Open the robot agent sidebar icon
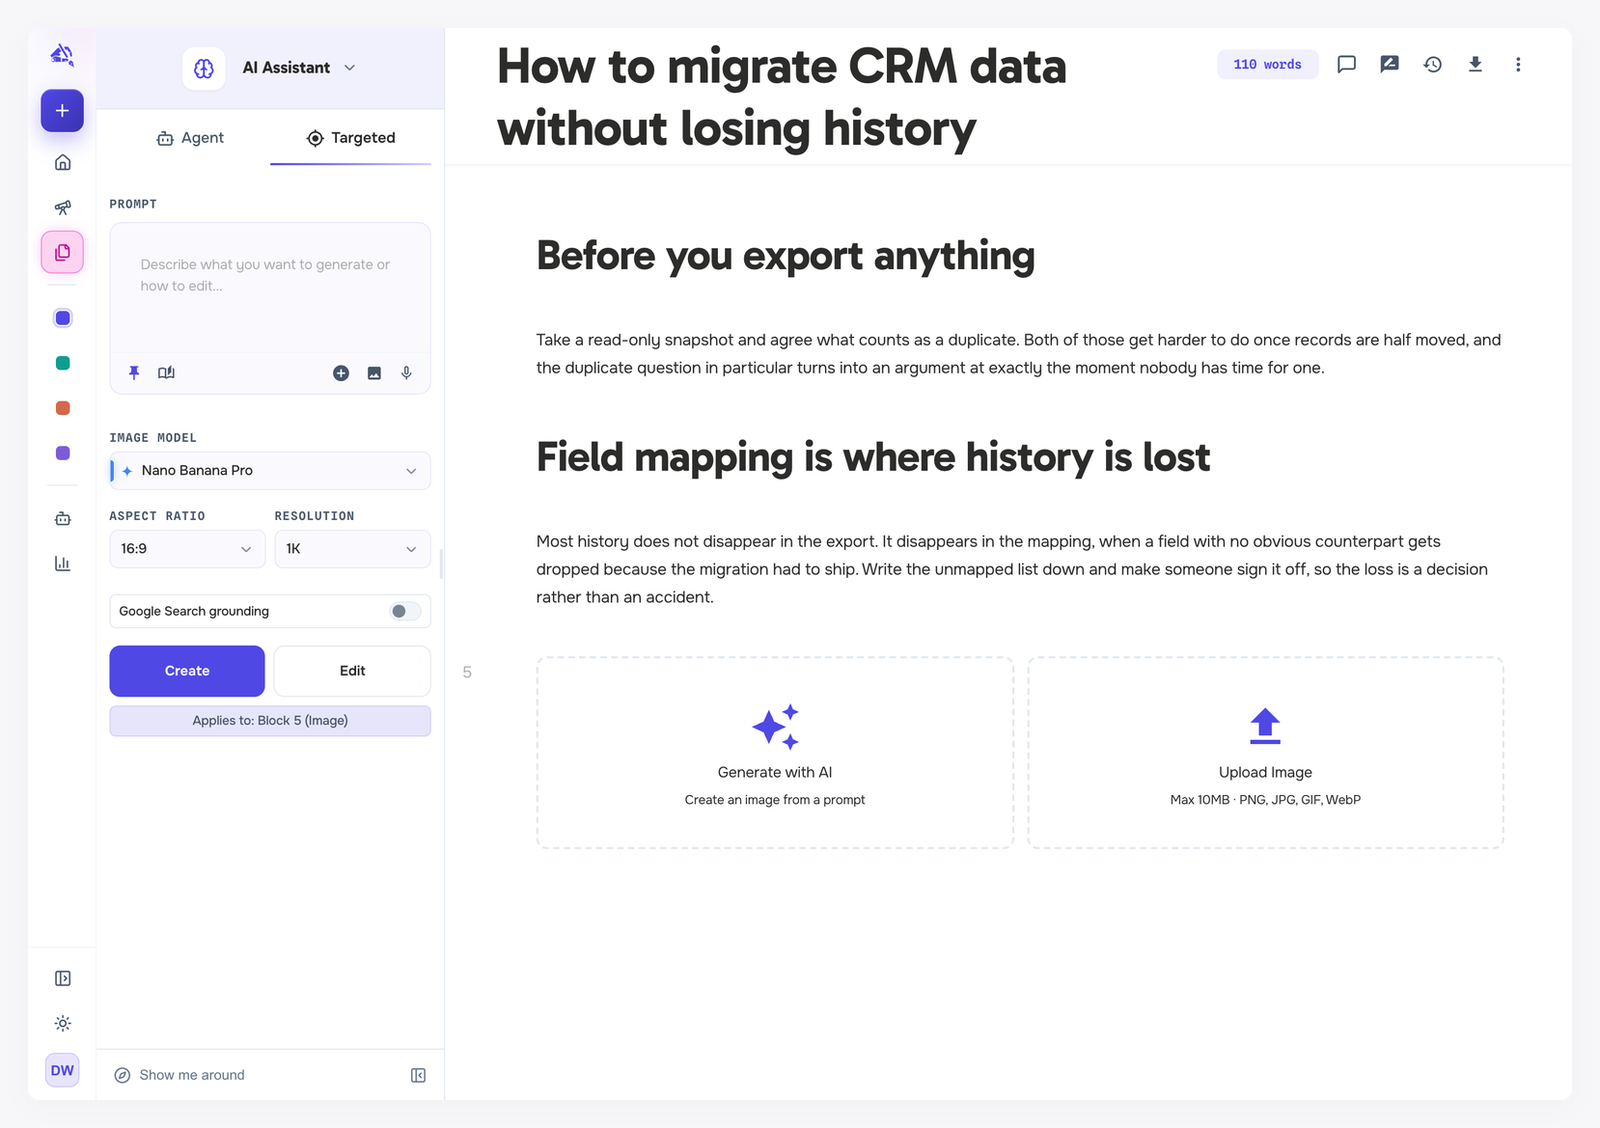 click(x=62, y=518)
